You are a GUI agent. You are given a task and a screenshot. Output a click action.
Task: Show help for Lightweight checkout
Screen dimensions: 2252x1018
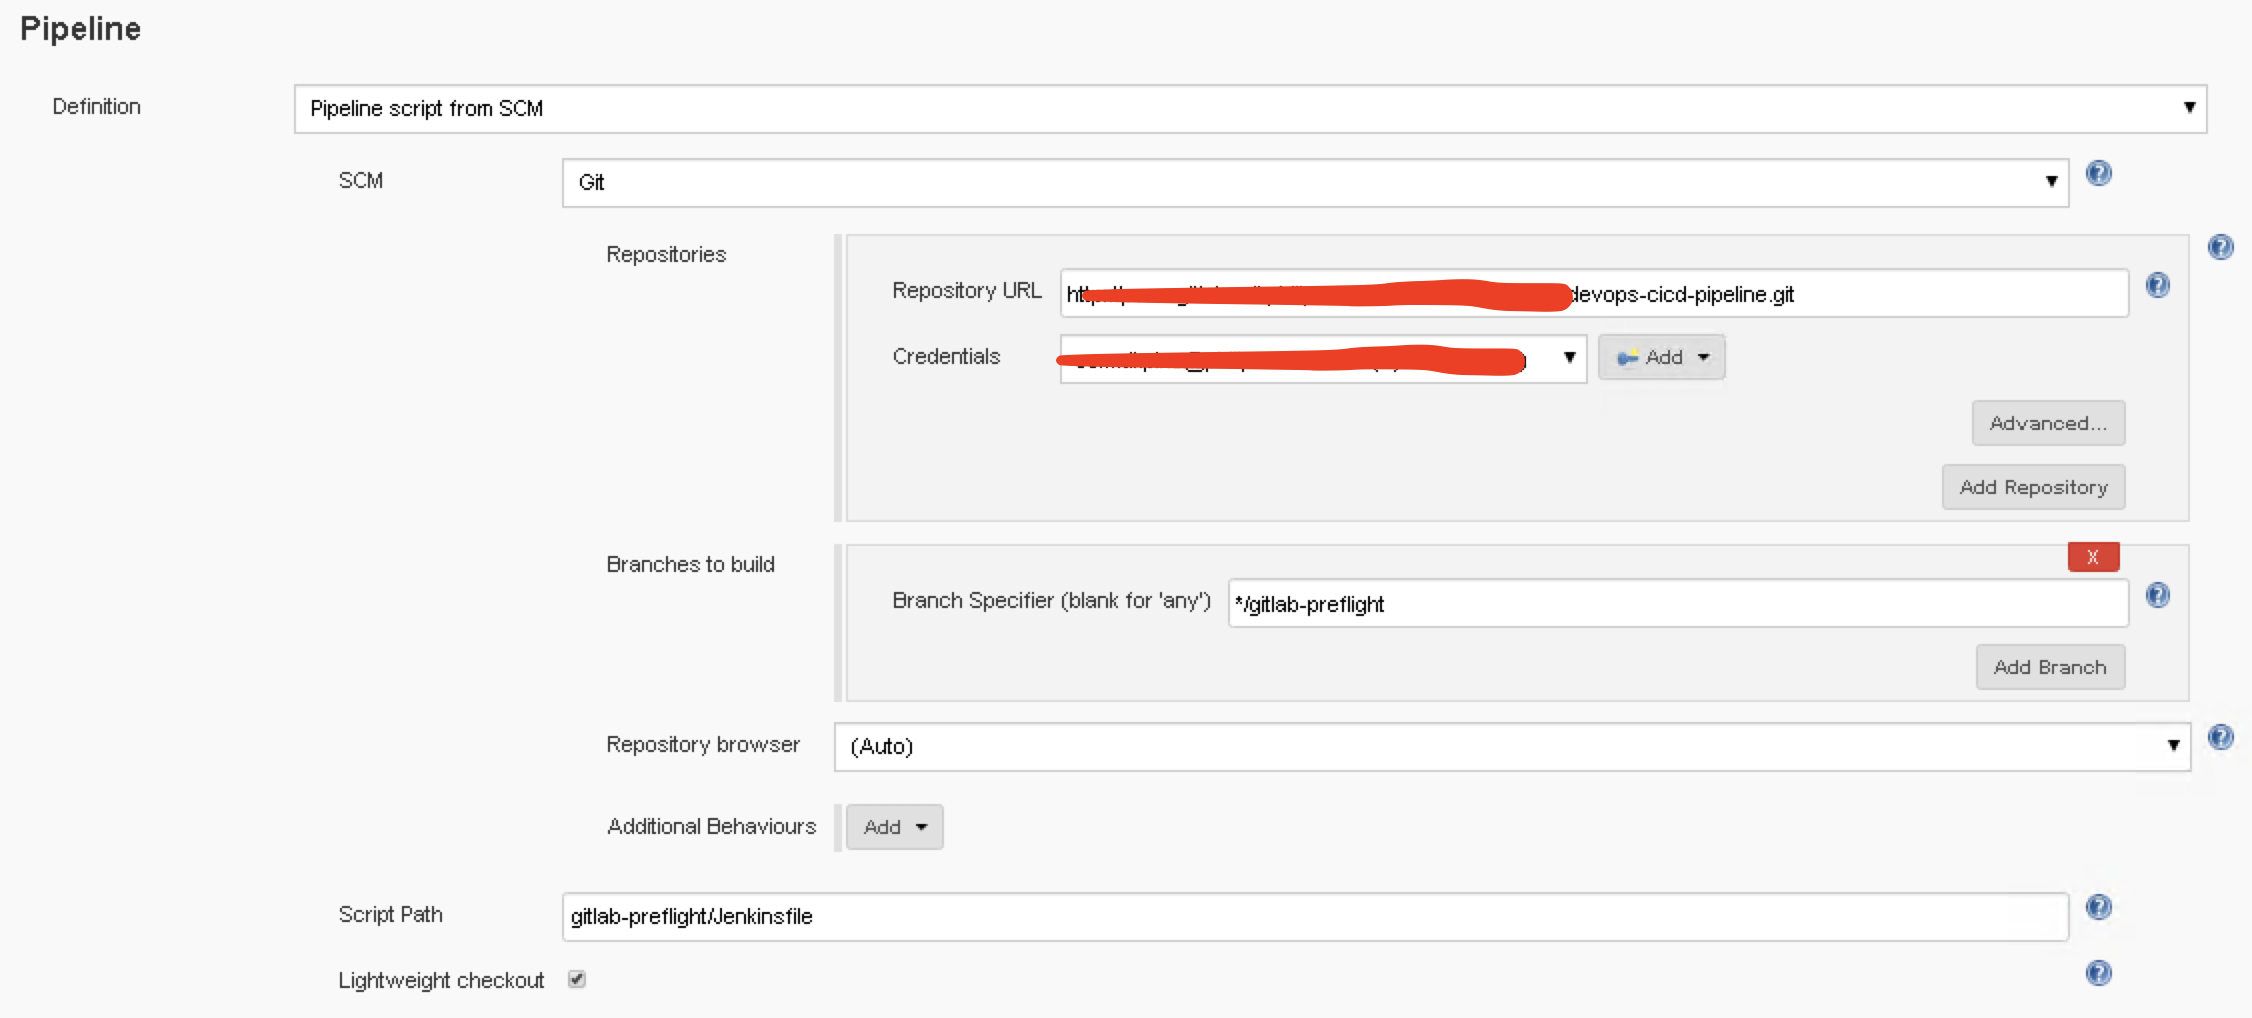[x=2098, y=973]
